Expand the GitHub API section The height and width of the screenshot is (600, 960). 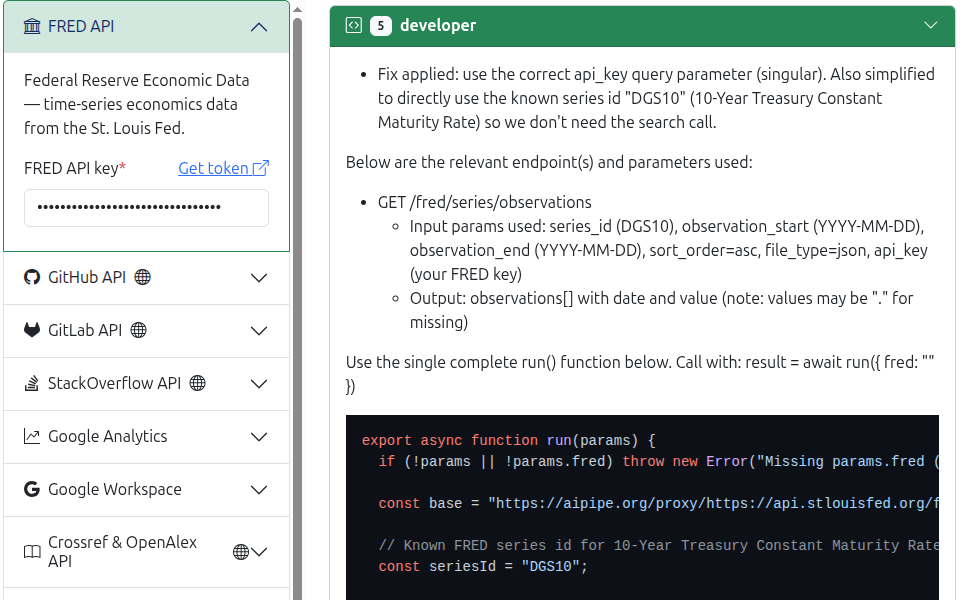(x=259, y=277)
